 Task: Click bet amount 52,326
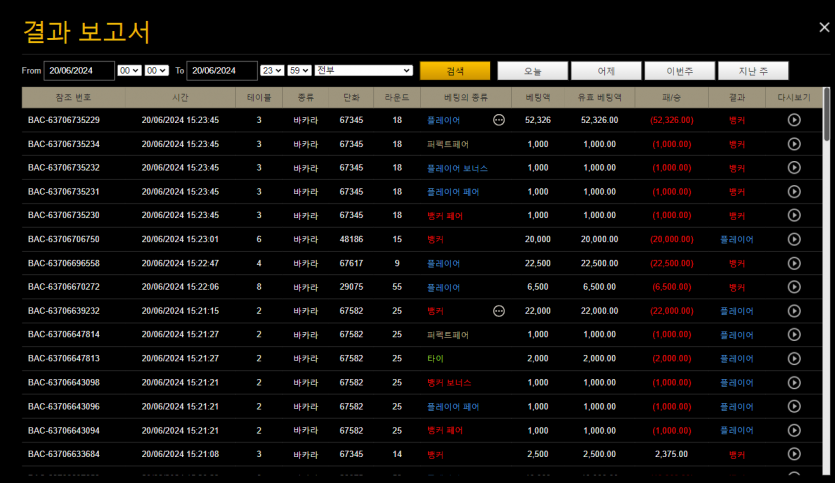pos(538,120)
